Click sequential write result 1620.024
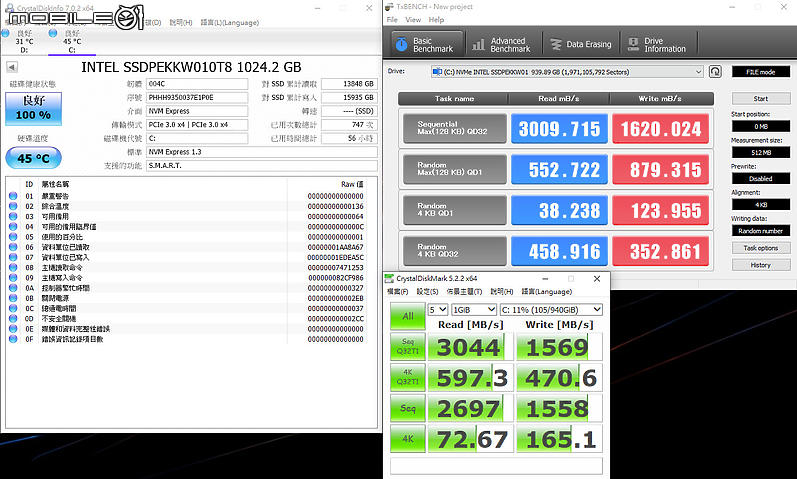 click(x=660, y=128)
